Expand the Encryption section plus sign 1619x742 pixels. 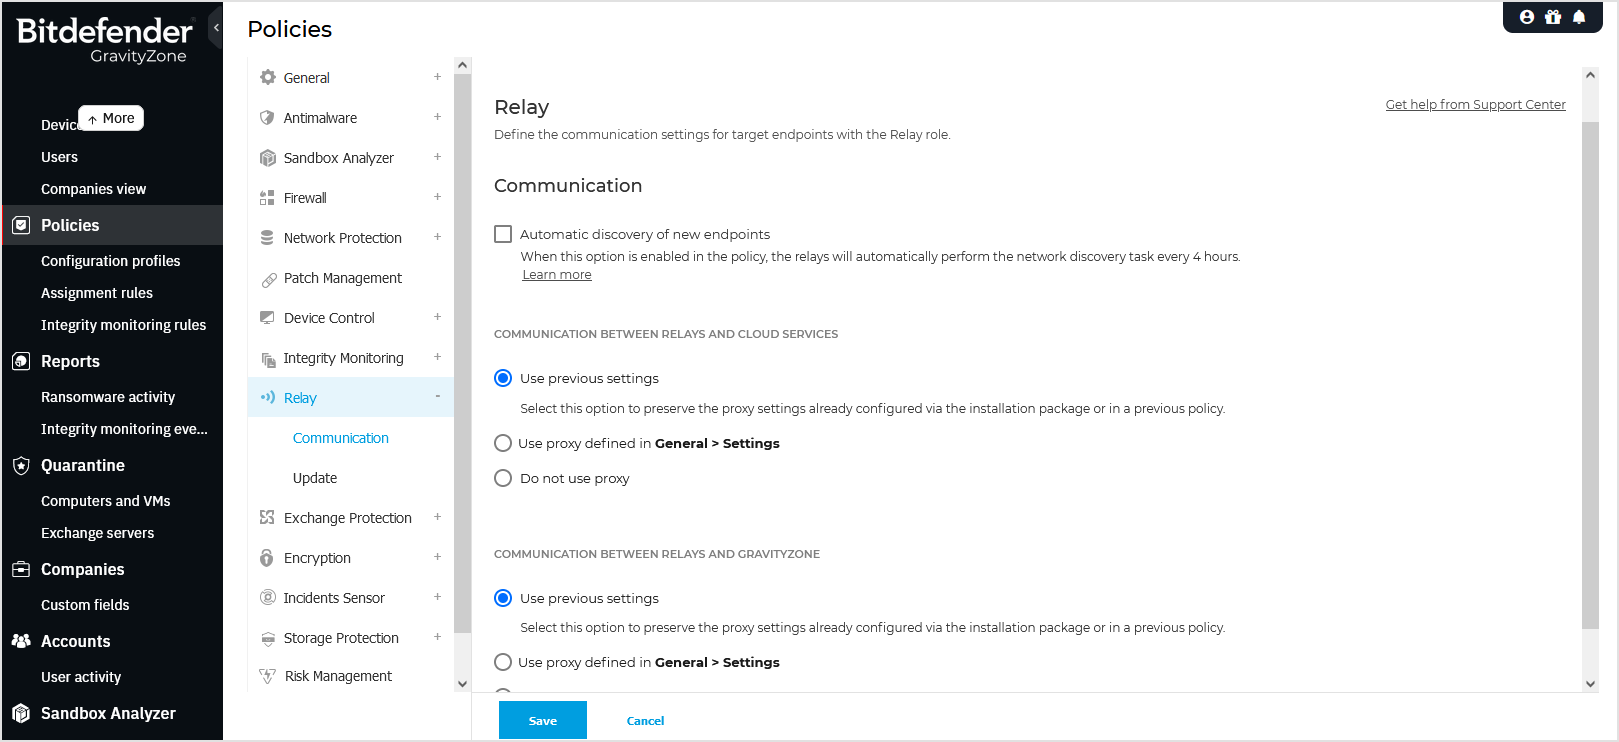click(x=437, y=557)
